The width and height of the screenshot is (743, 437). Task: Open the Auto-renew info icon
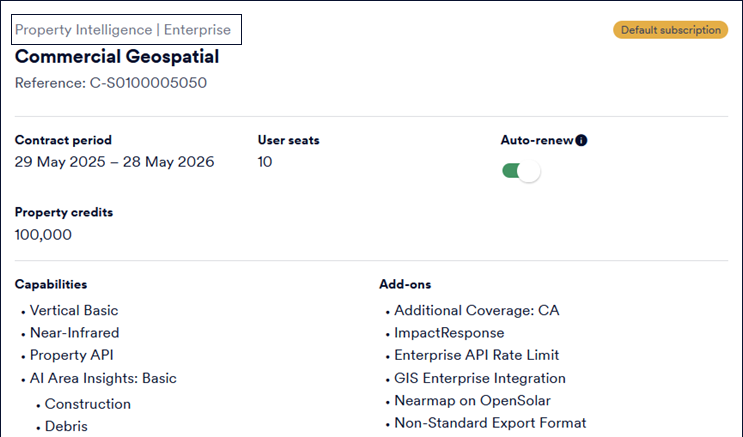click(x=581, y=140)
